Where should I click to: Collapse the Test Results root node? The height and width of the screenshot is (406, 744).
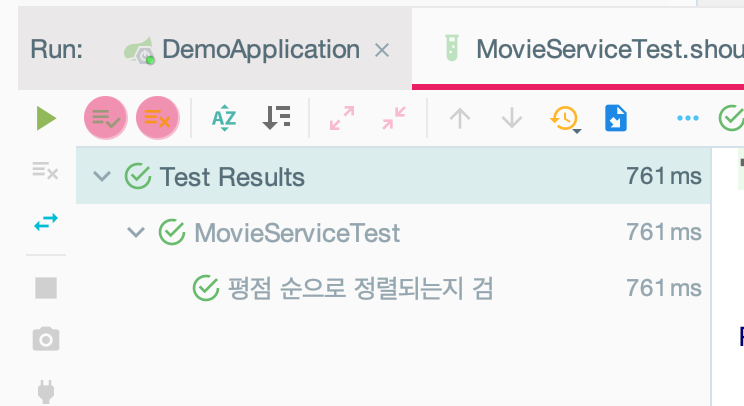(102, 176)
